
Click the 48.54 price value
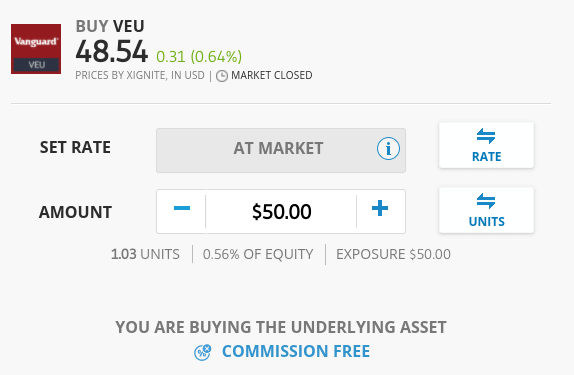[x=112, y=51]
